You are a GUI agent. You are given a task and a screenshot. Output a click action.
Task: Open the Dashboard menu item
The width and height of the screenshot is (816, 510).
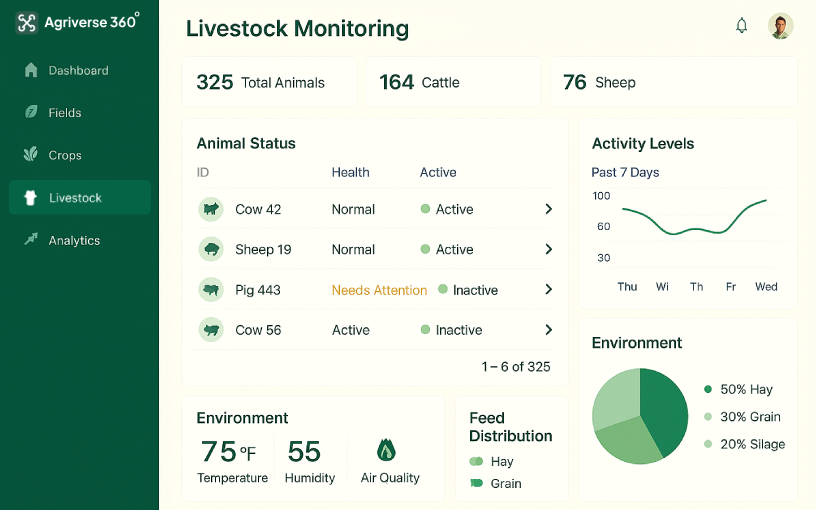point(78,71)
